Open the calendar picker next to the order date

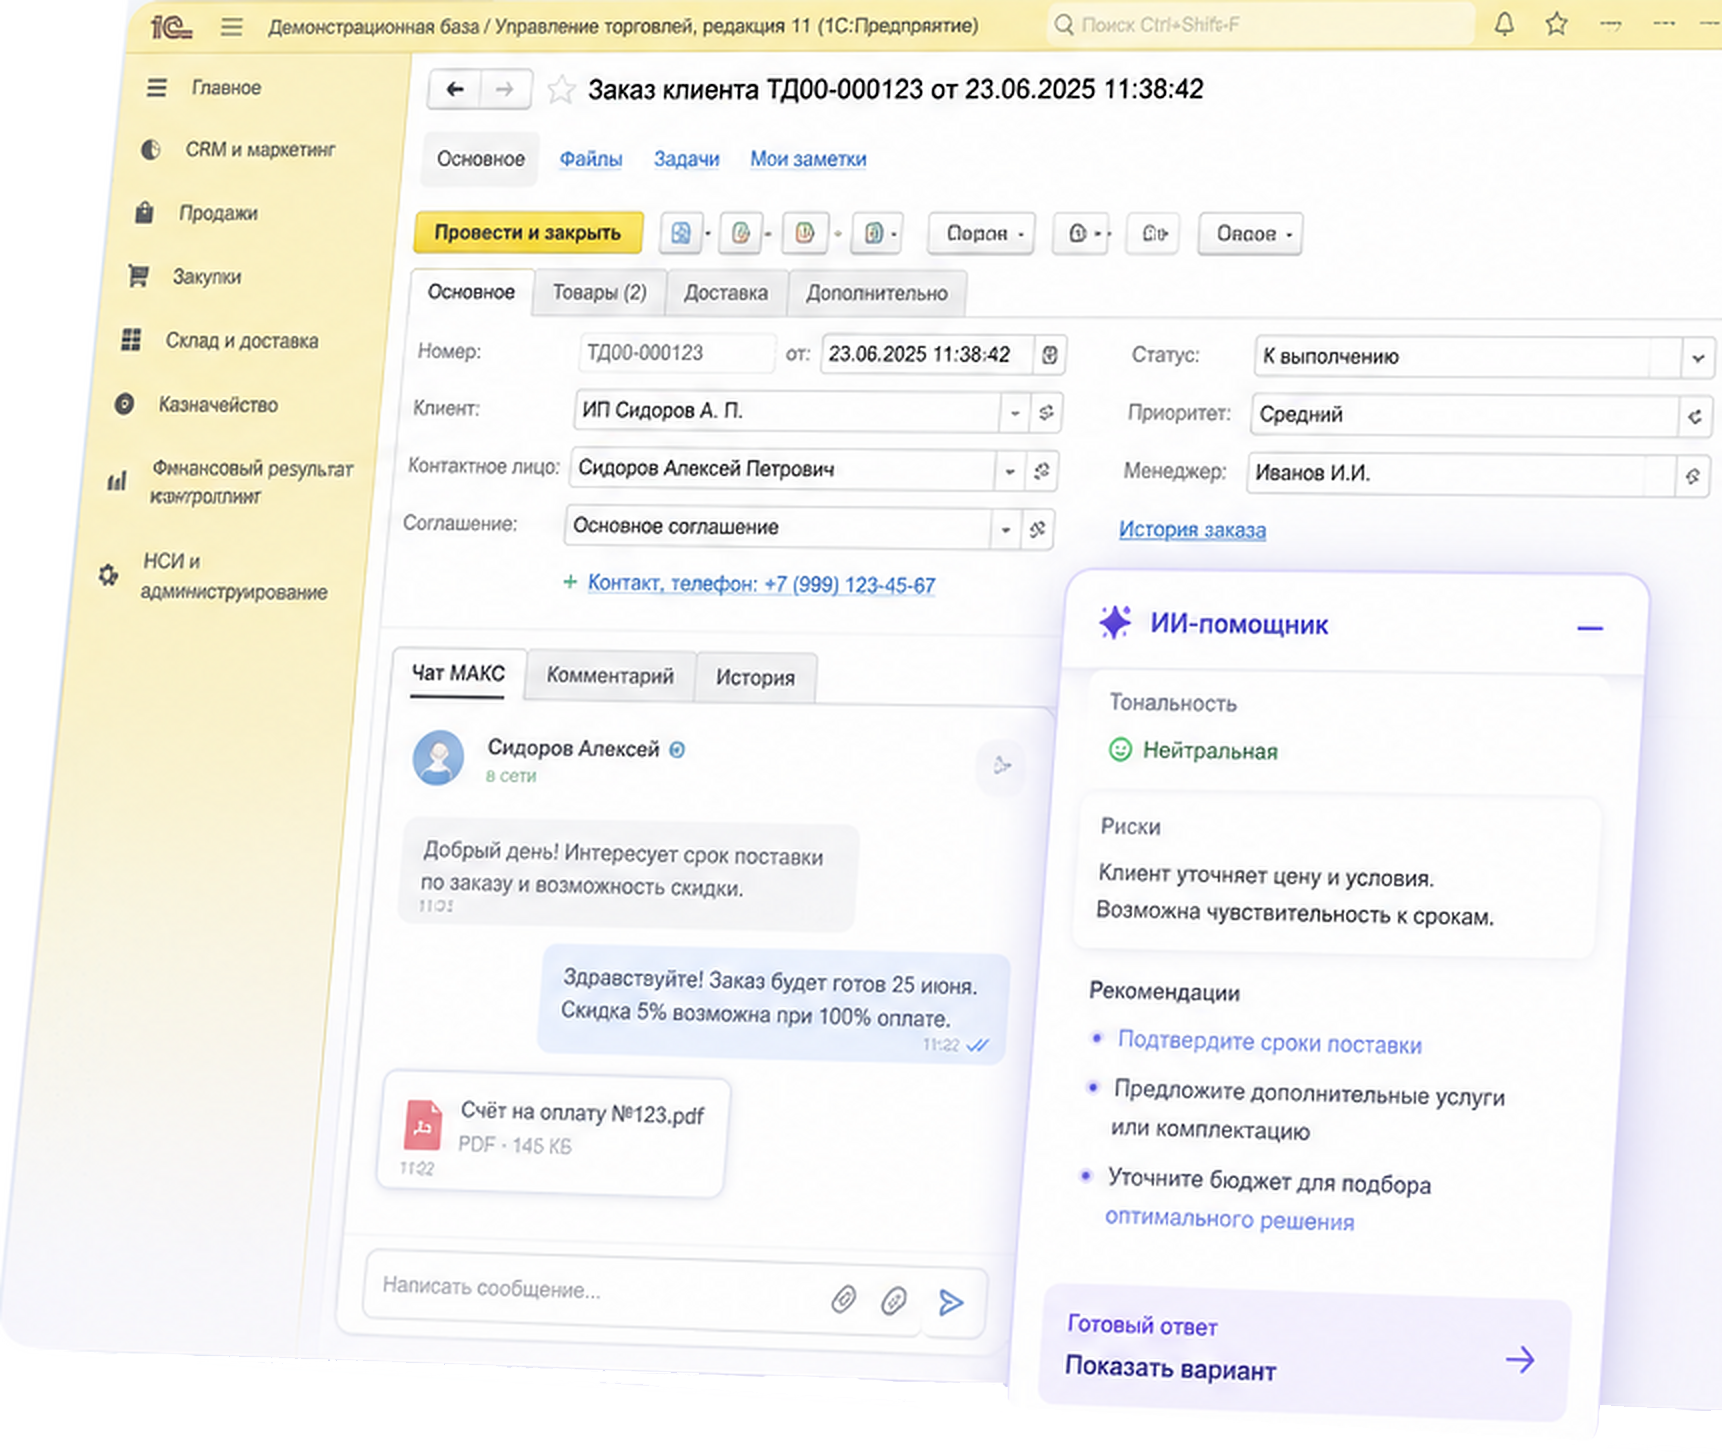(x=1049, y=354)
